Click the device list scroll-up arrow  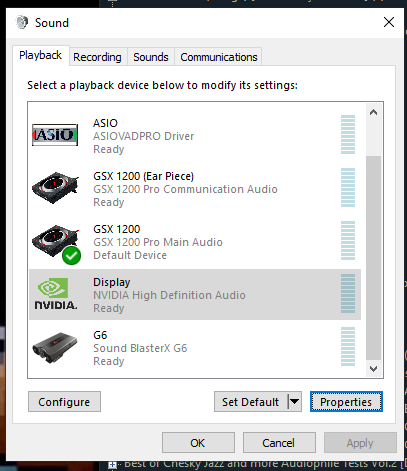(373, 112)
